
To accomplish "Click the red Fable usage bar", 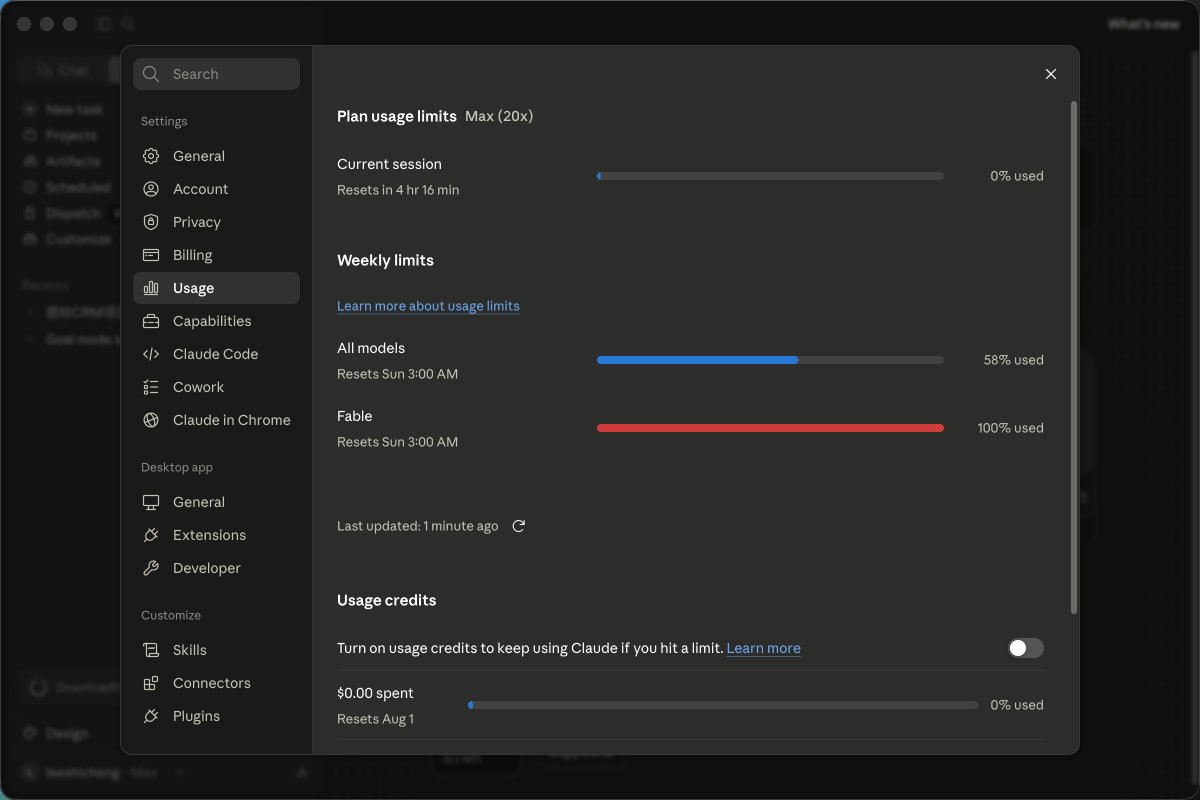I will [x=770, y=428].
